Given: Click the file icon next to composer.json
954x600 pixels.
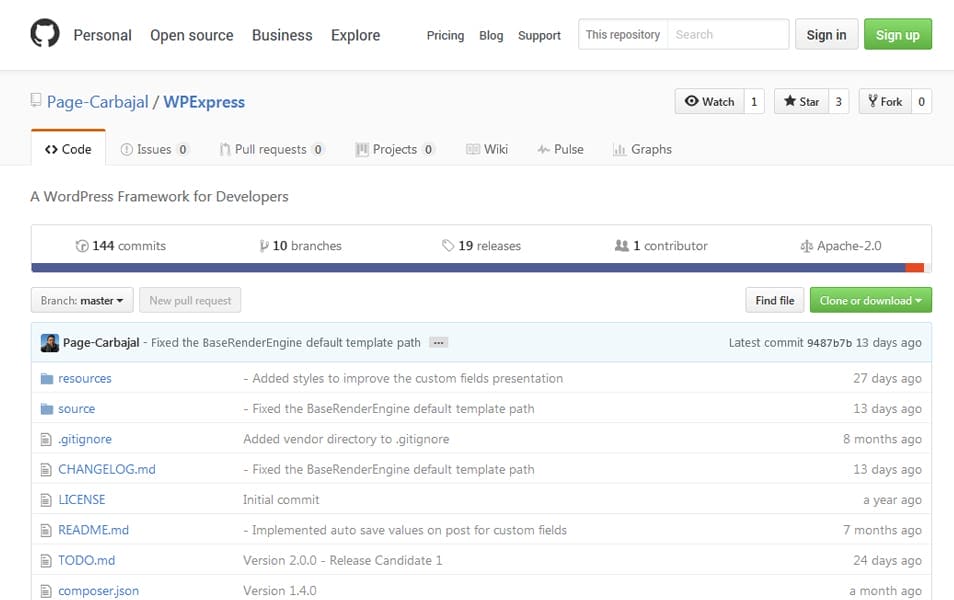Looking at the screenshot, I should (x=46, y=591).
